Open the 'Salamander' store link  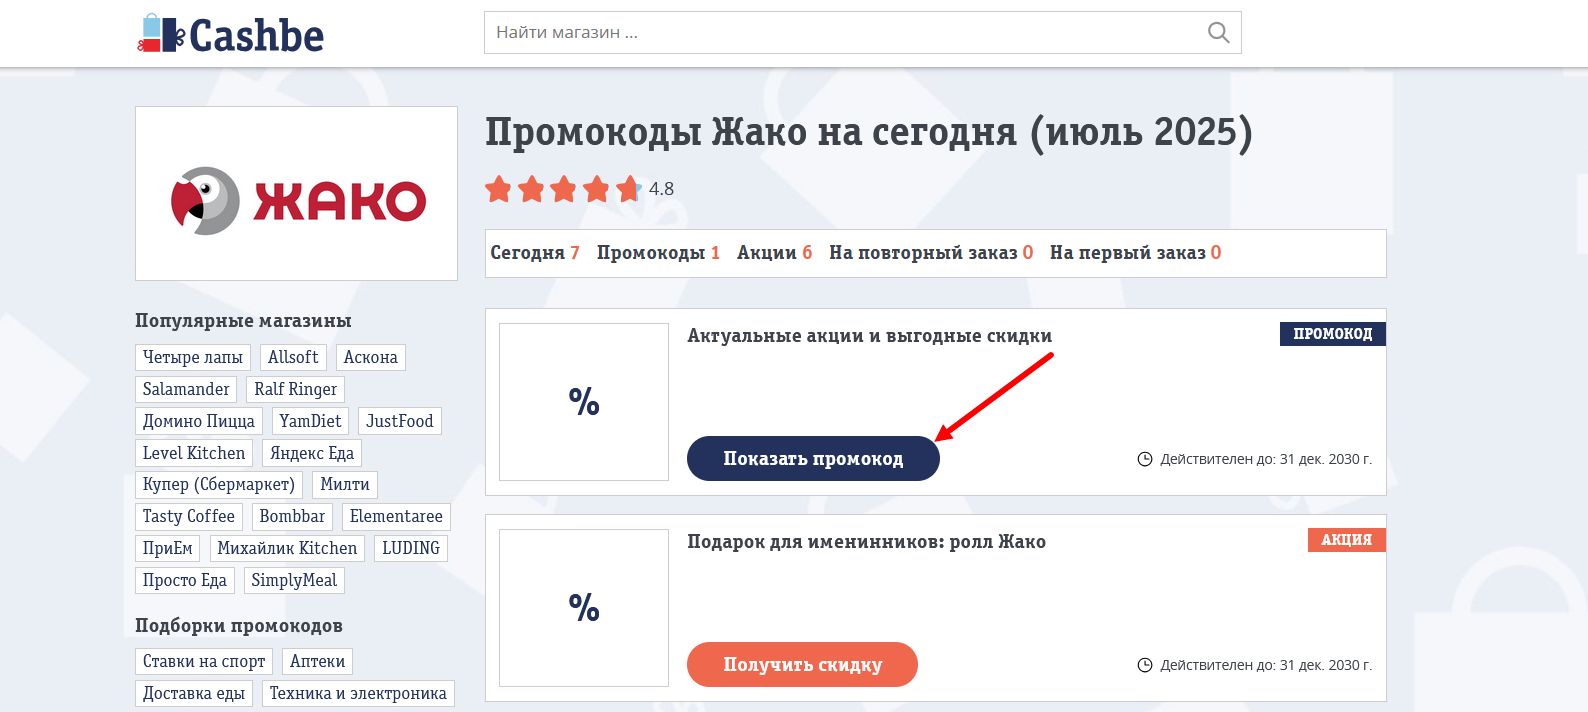[x=186, y=389]
